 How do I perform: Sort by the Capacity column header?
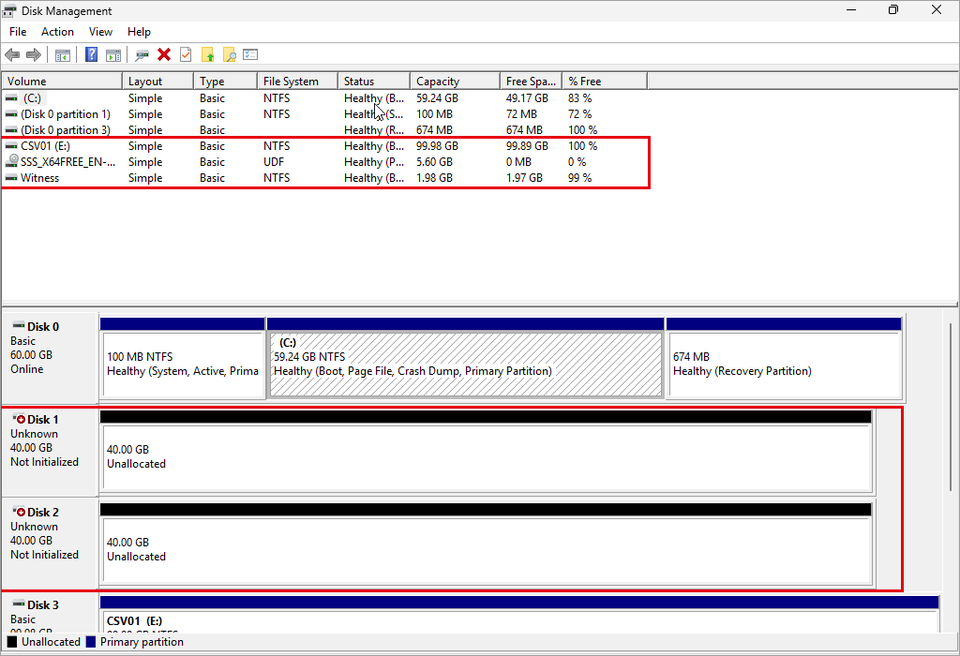pyautogui.click(x=455, y=81)
